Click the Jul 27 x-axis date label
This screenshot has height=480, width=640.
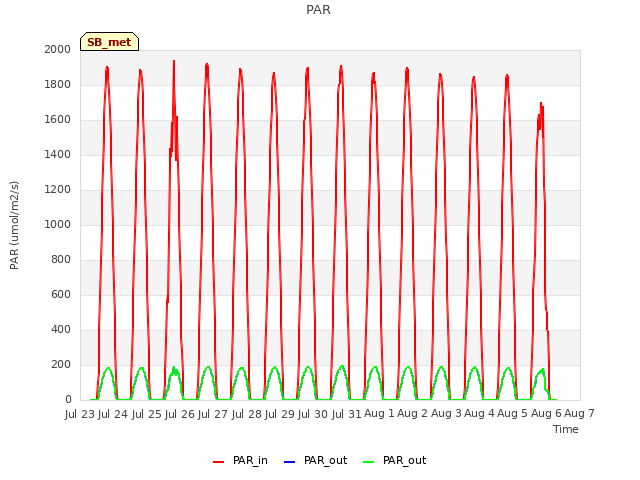213,414
